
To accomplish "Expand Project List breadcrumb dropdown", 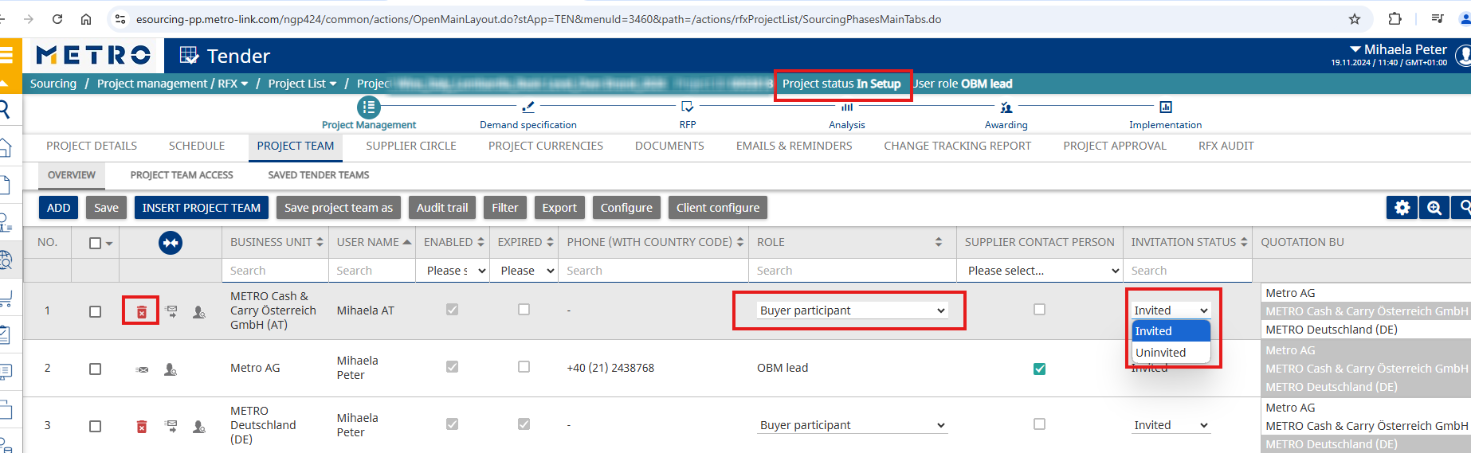I will 333,84.
